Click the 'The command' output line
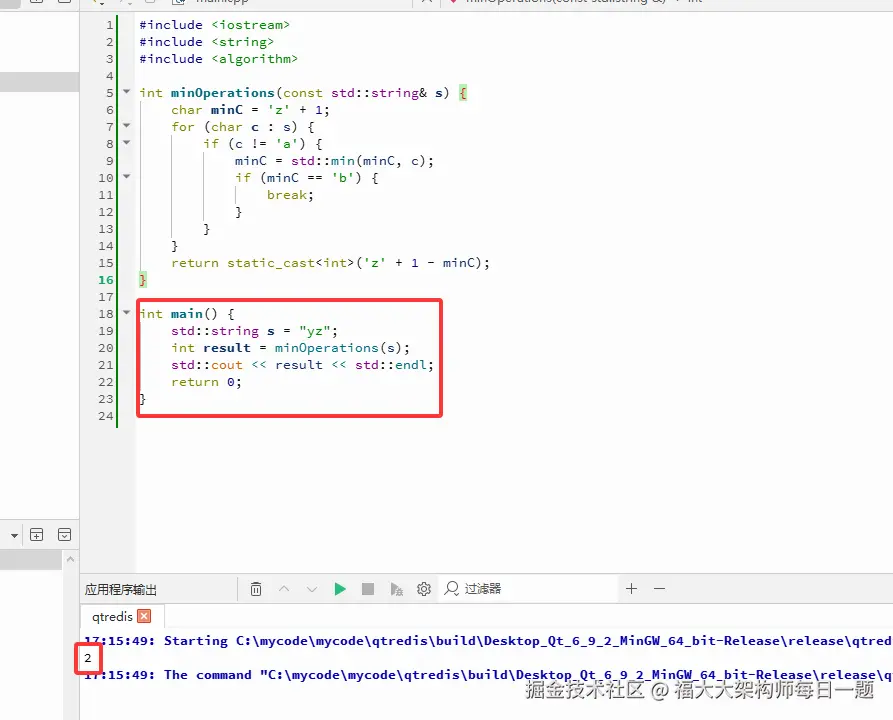 tap(488, 675)
